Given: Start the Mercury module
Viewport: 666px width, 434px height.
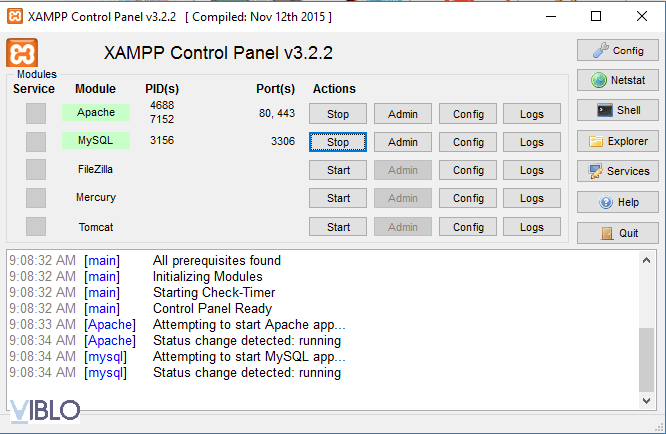Looking at the screenshot, I should click(x=338, y=198).
